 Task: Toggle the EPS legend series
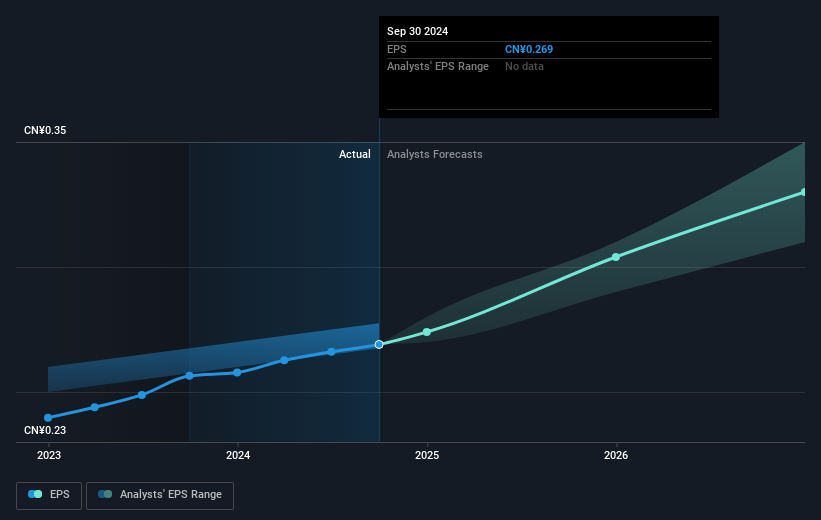pyautogui.click(x=49, y=495)
